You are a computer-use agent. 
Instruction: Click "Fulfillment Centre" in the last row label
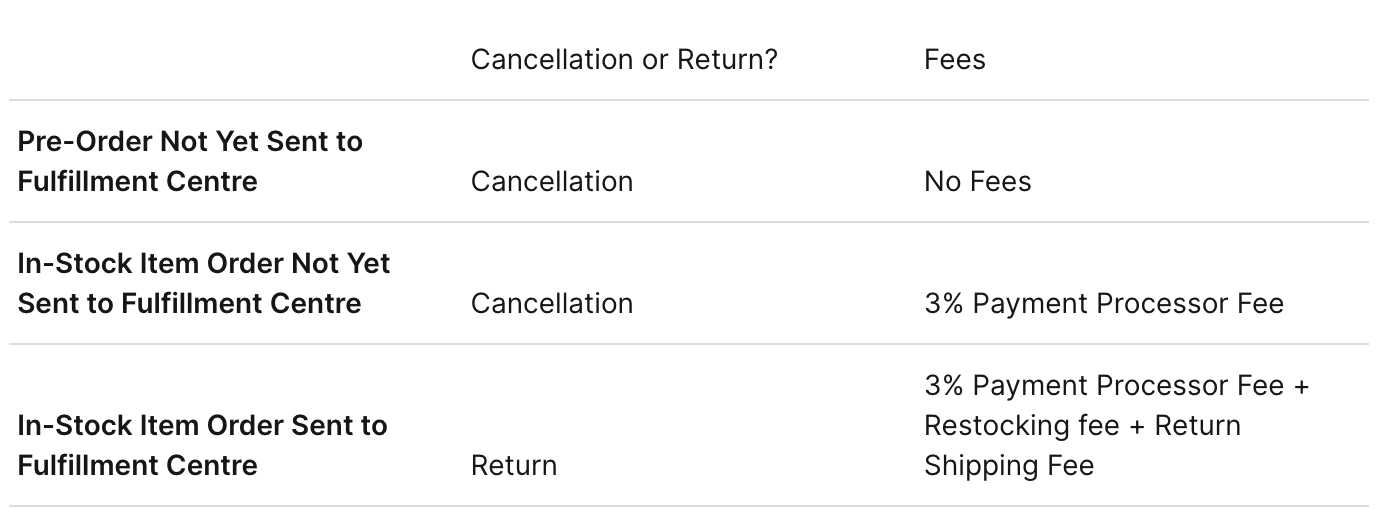coord(137,466)
